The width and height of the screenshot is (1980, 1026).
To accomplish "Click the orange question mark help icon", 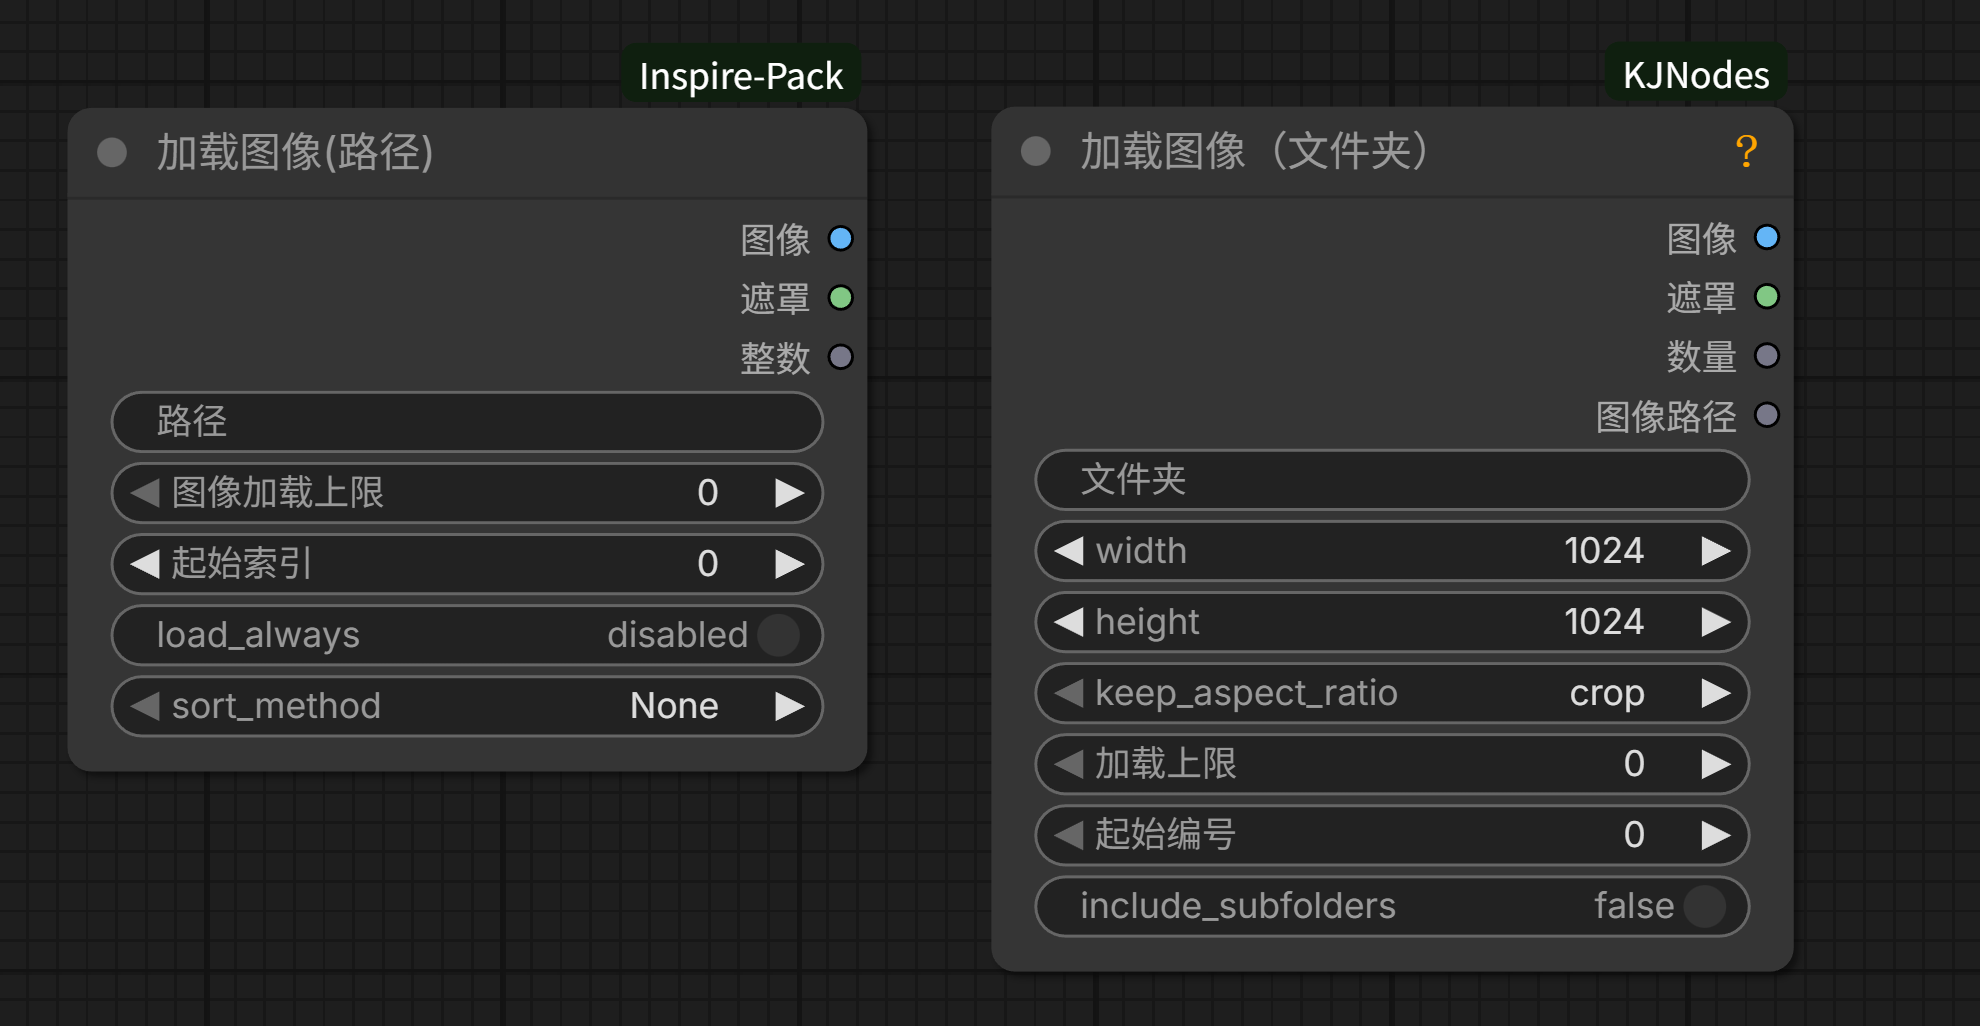I will point(1746,151).
